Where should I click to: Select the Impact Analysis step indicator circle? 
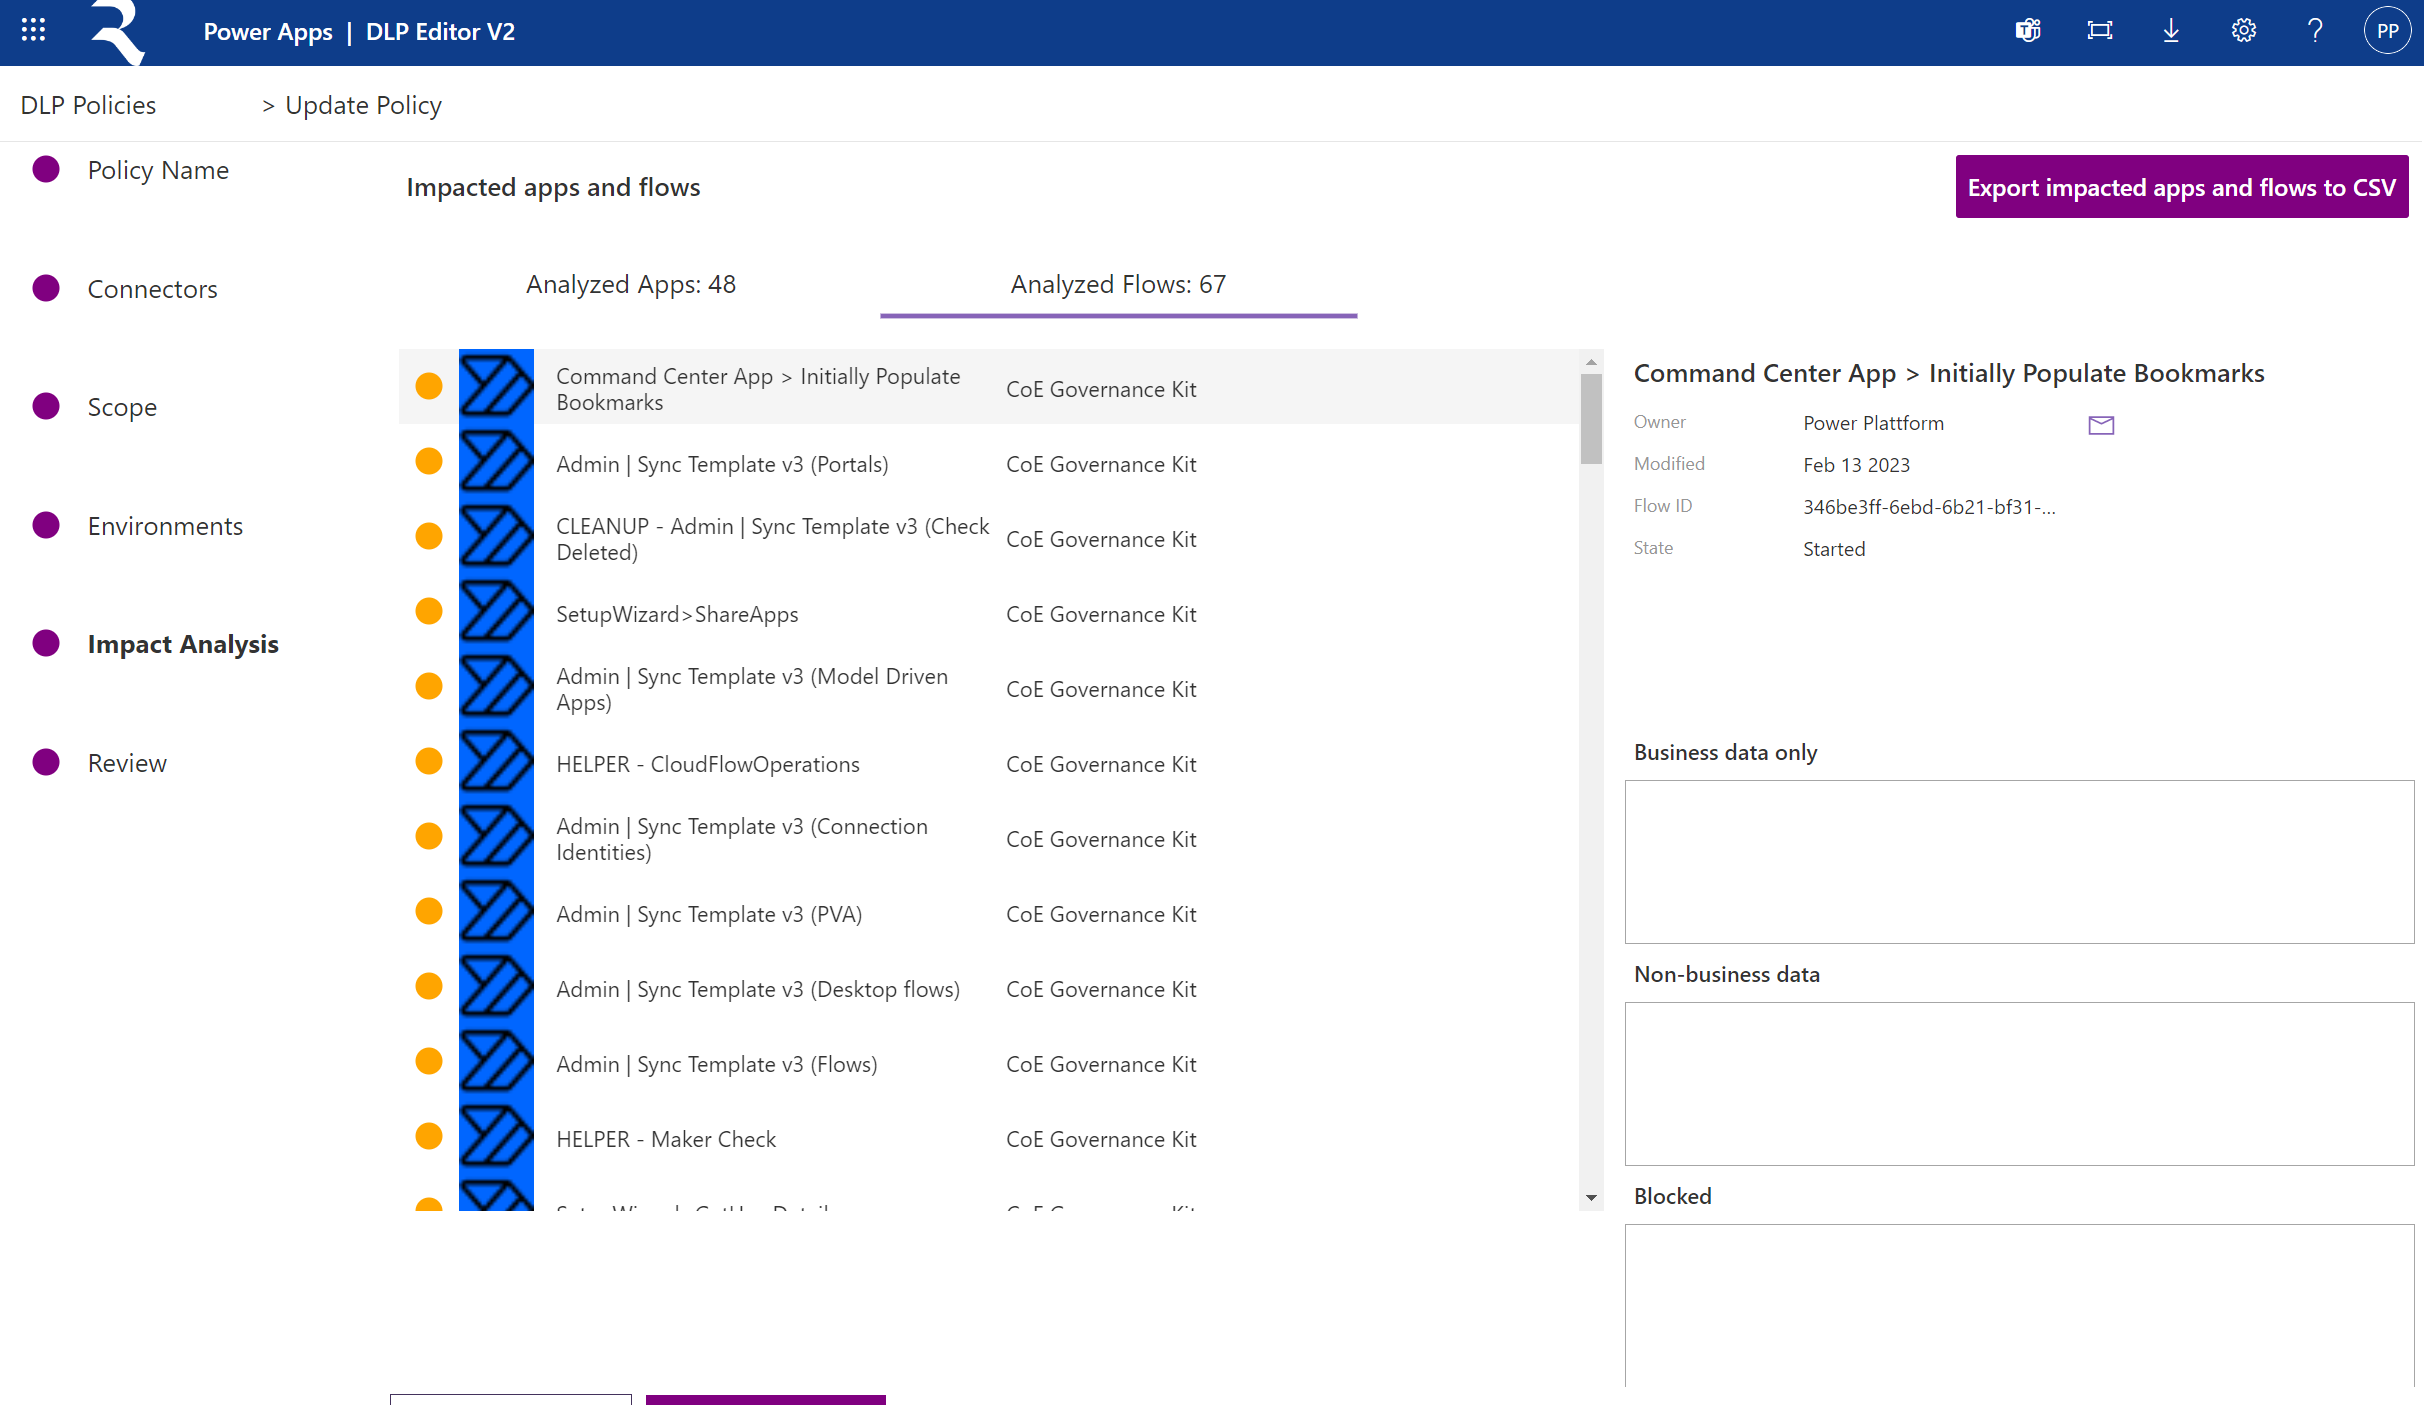[x=45, y=643]
